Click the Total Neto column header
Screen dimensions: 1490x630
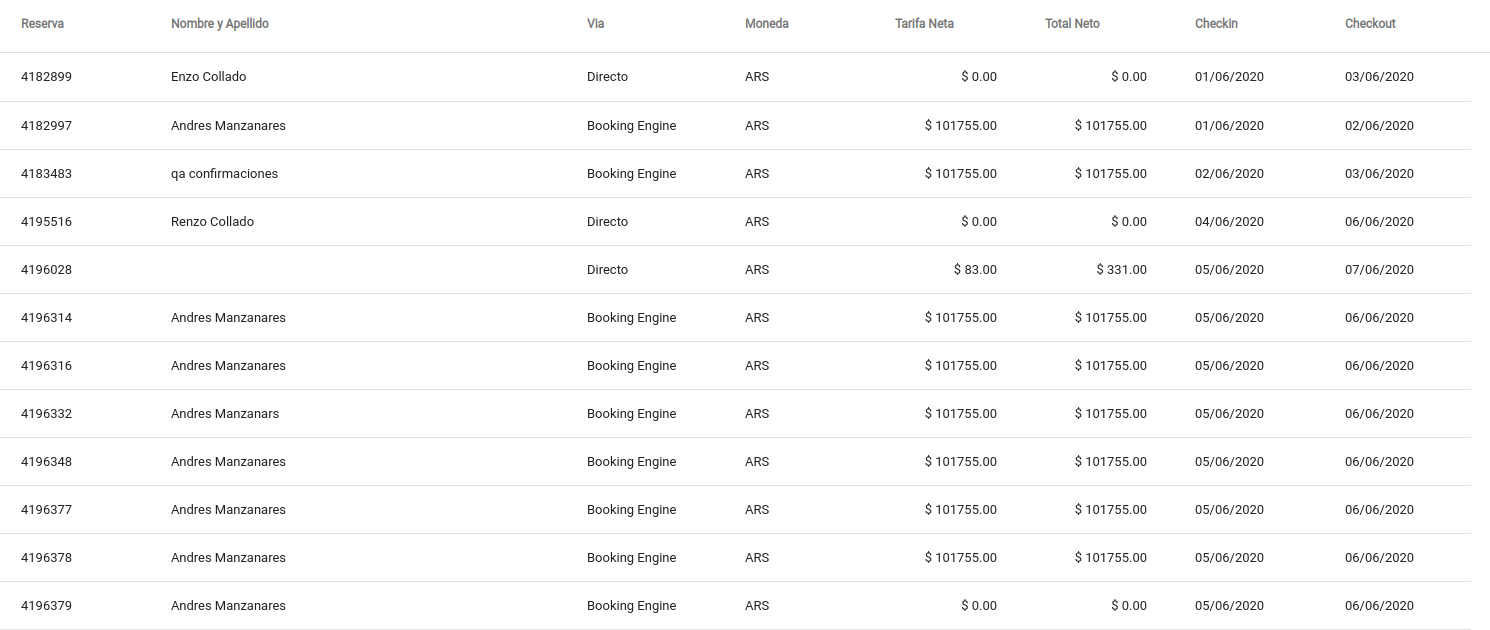(x=1072, y=24)
